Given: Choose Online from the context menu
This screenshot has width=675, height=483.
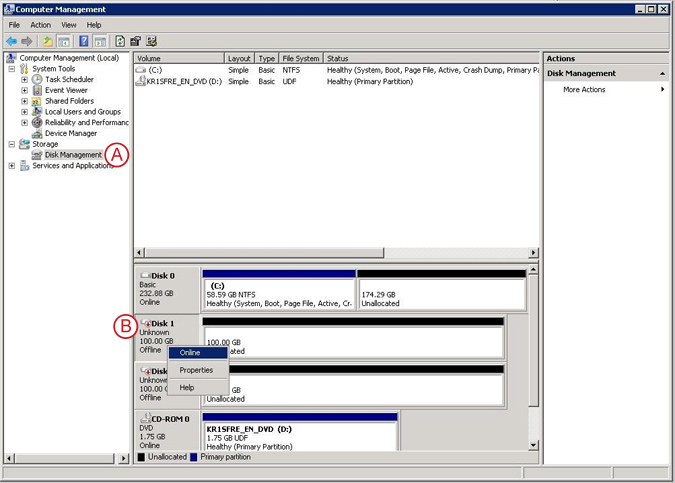Looking at the screenshot, I should point(190,353).
